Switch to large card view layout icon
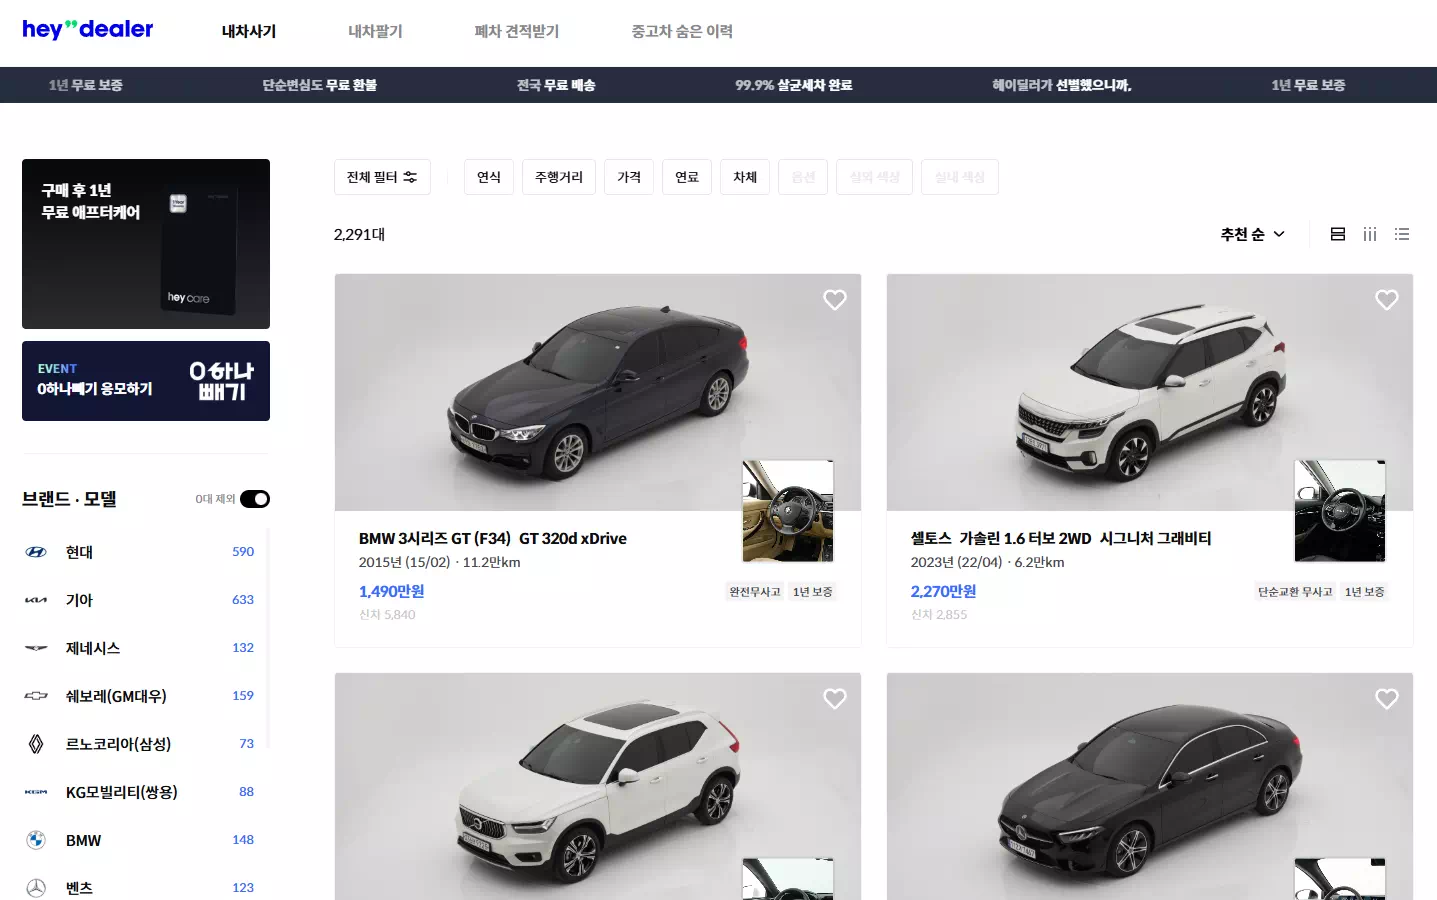Image resolution: width=1437 pixels, height=900 pixels. coord(1338,234)
